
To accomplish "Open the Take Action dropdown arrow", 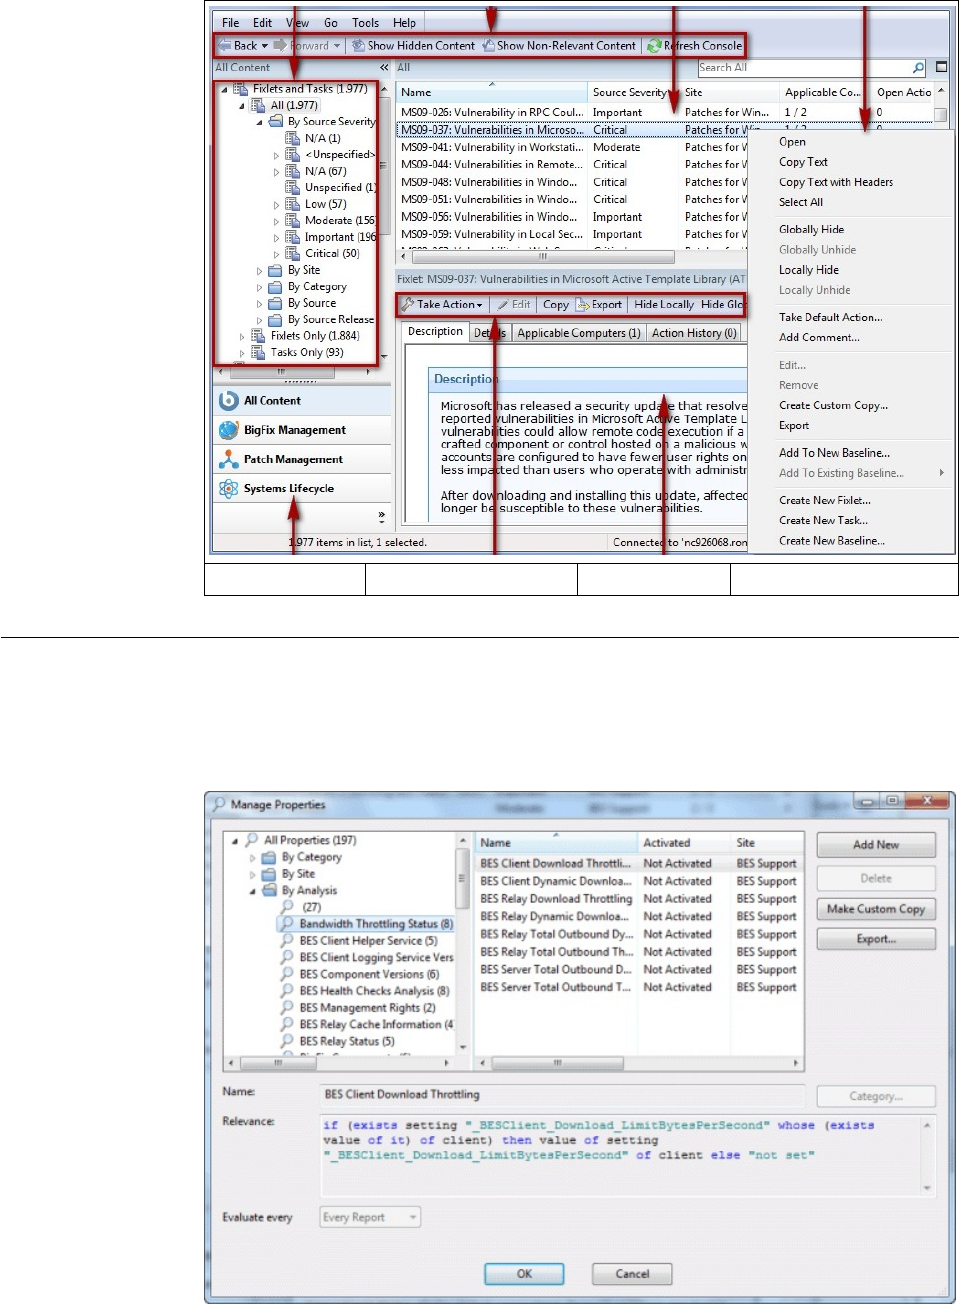I will [x=480, y=305].
